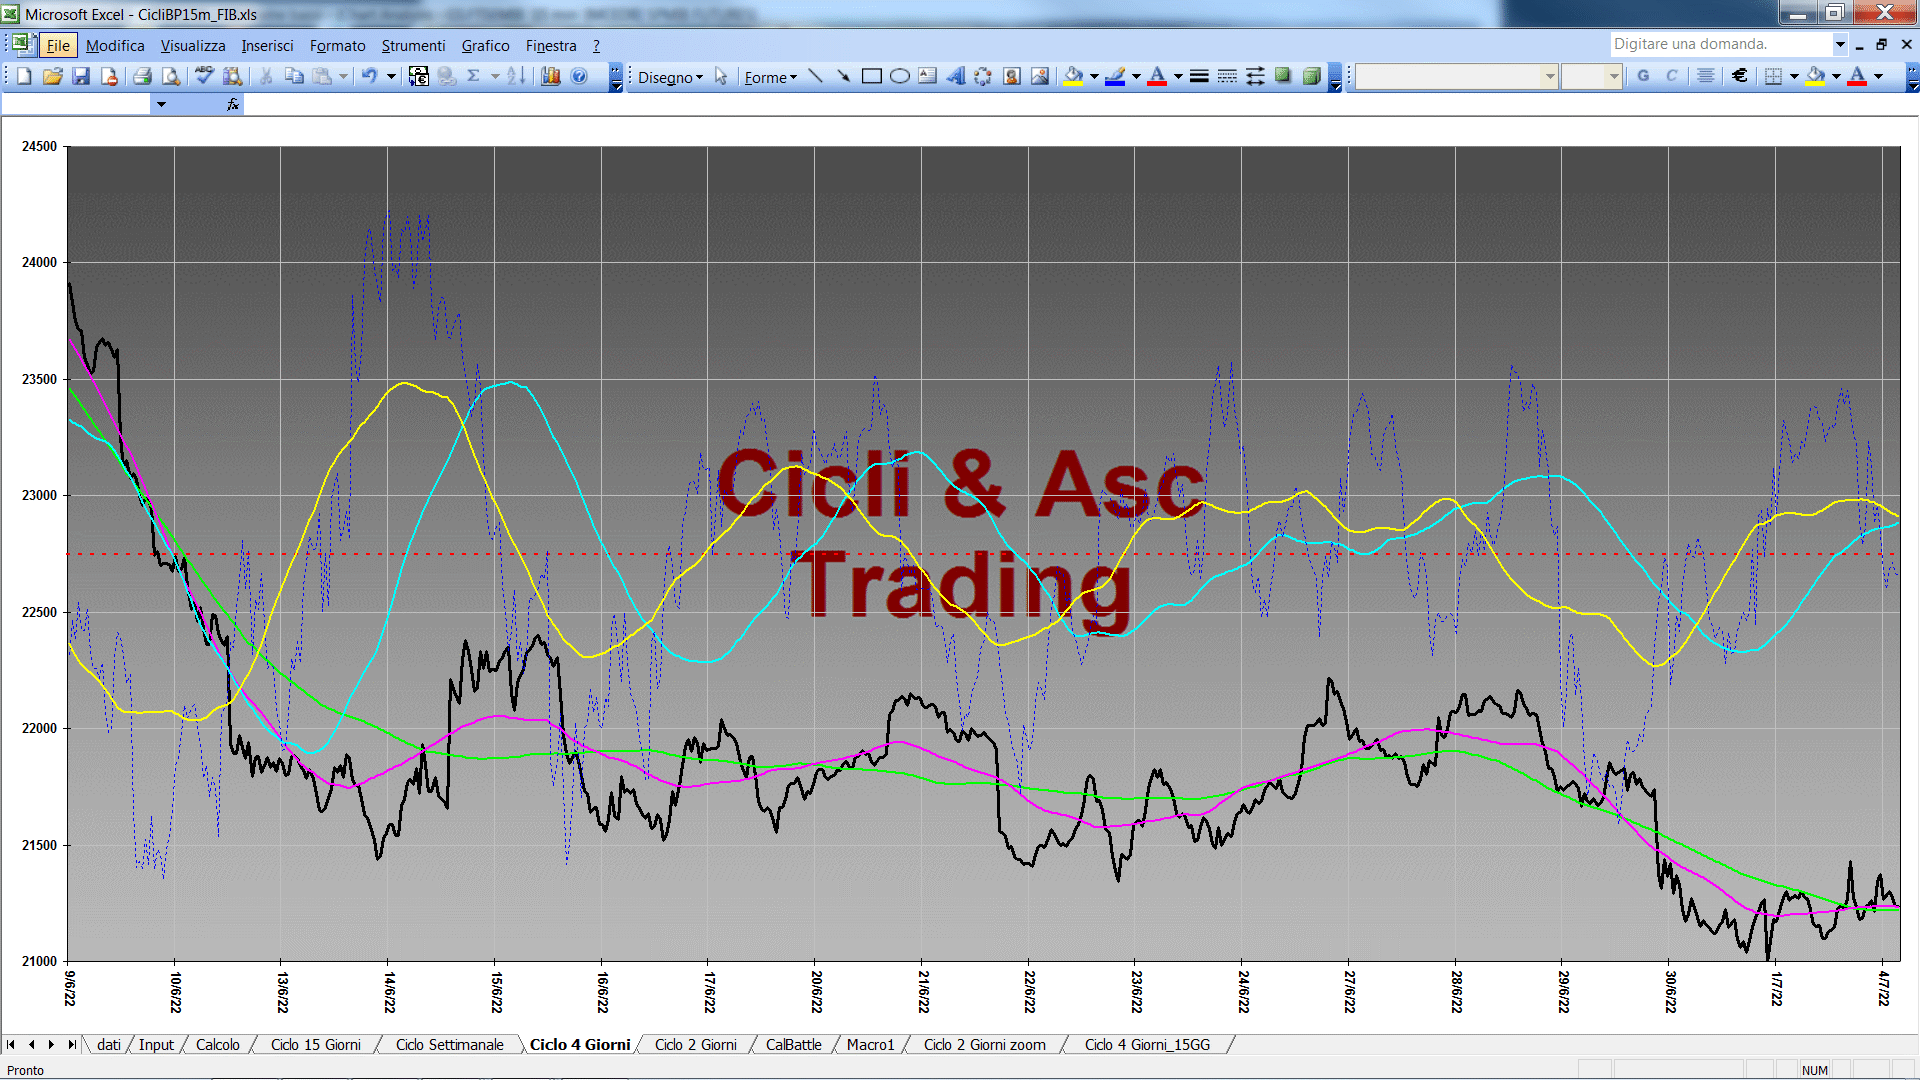This screenshot has width=1920, height=1080.
Task: Expand the drawing Line Color dropdown arrow
Action: pyautogui.click(x=1136, y=76)
